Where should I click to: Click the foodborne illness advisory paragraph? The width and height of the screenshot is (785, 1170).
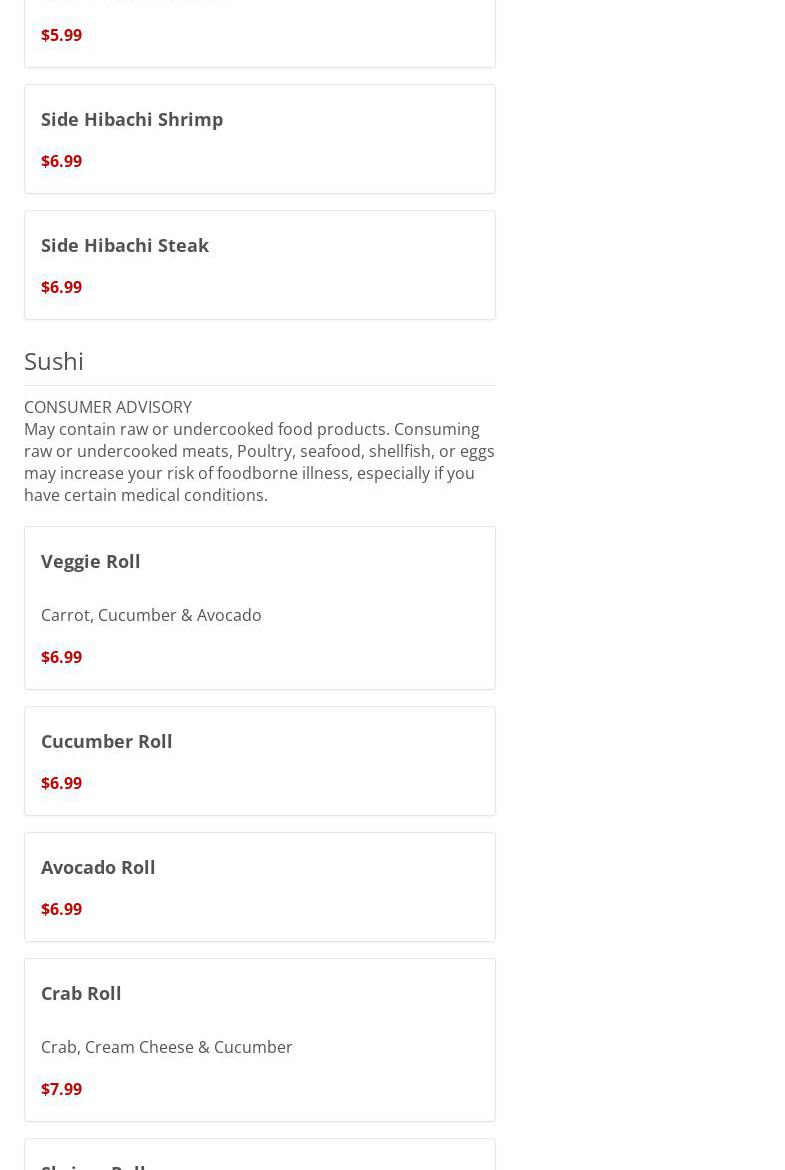[x=259, y=462]
